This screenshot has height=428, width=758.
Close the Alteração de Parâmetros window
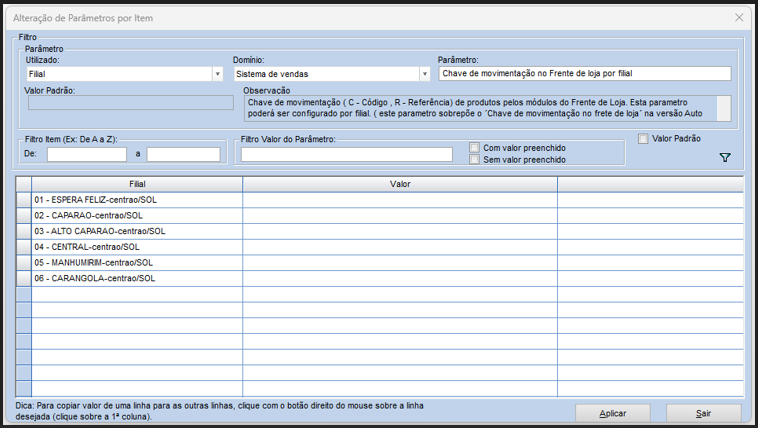pos(739,18)
